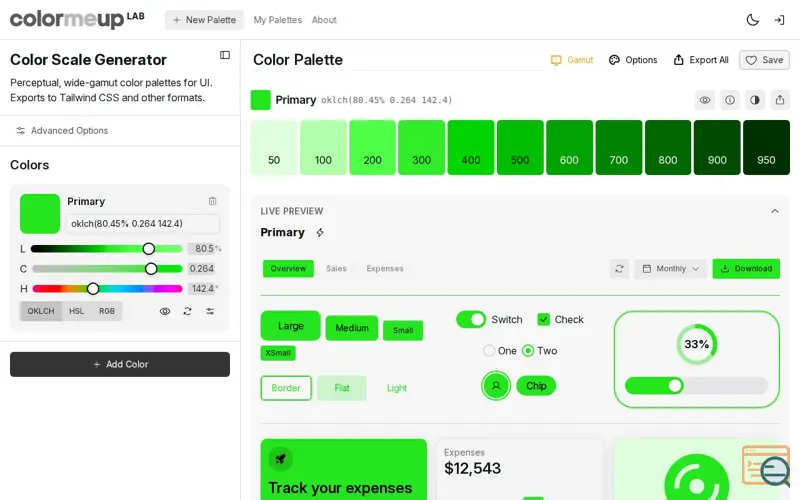Switch to HSL color mode
The image size is (800, 500).
tap(77, 311)
